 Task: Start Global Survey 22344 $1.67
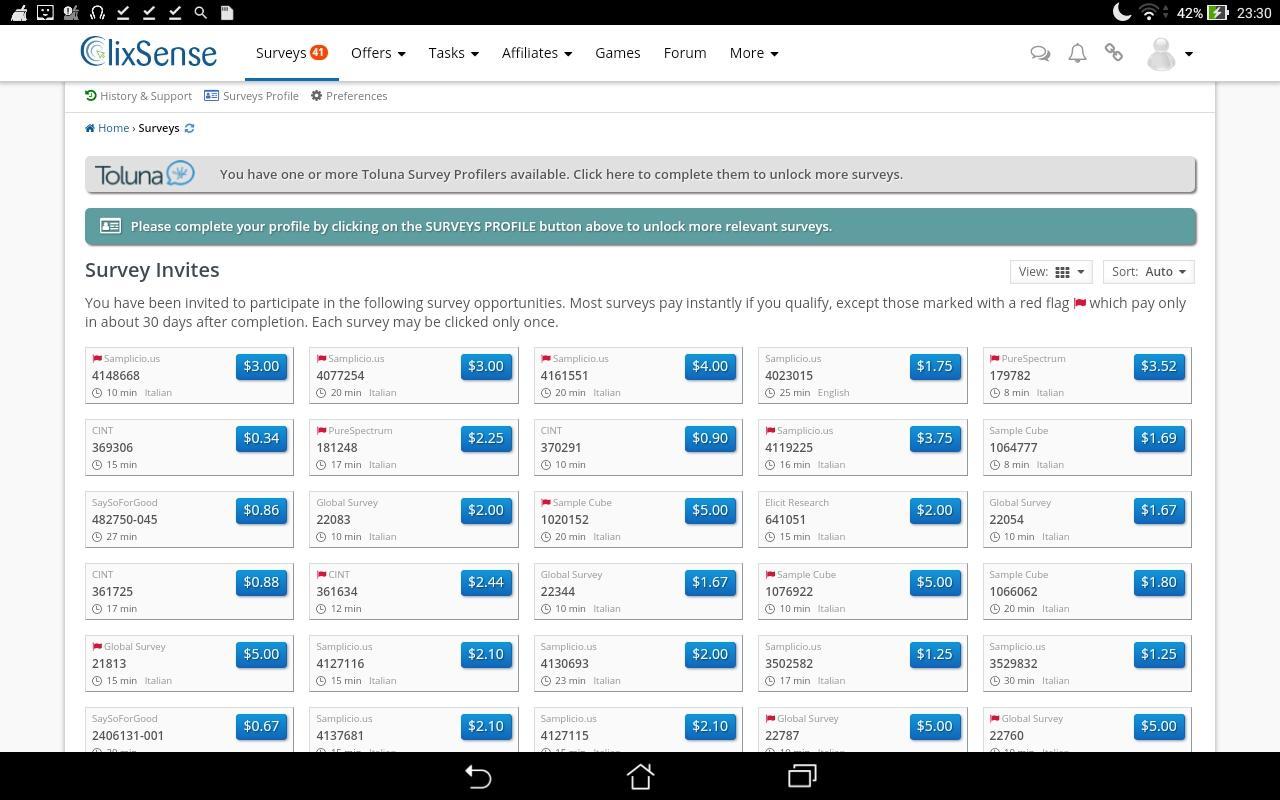[x=710, y=582]
